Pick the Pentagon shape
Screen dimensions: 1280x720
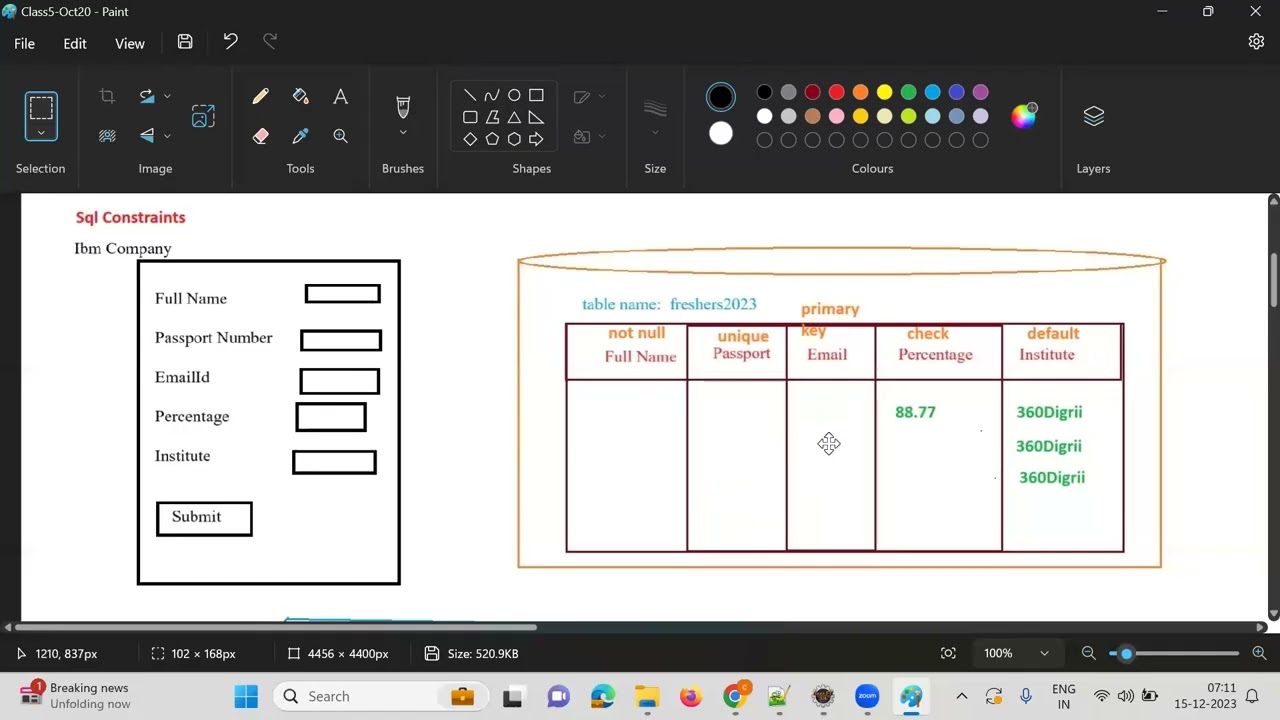pos(492,139)
